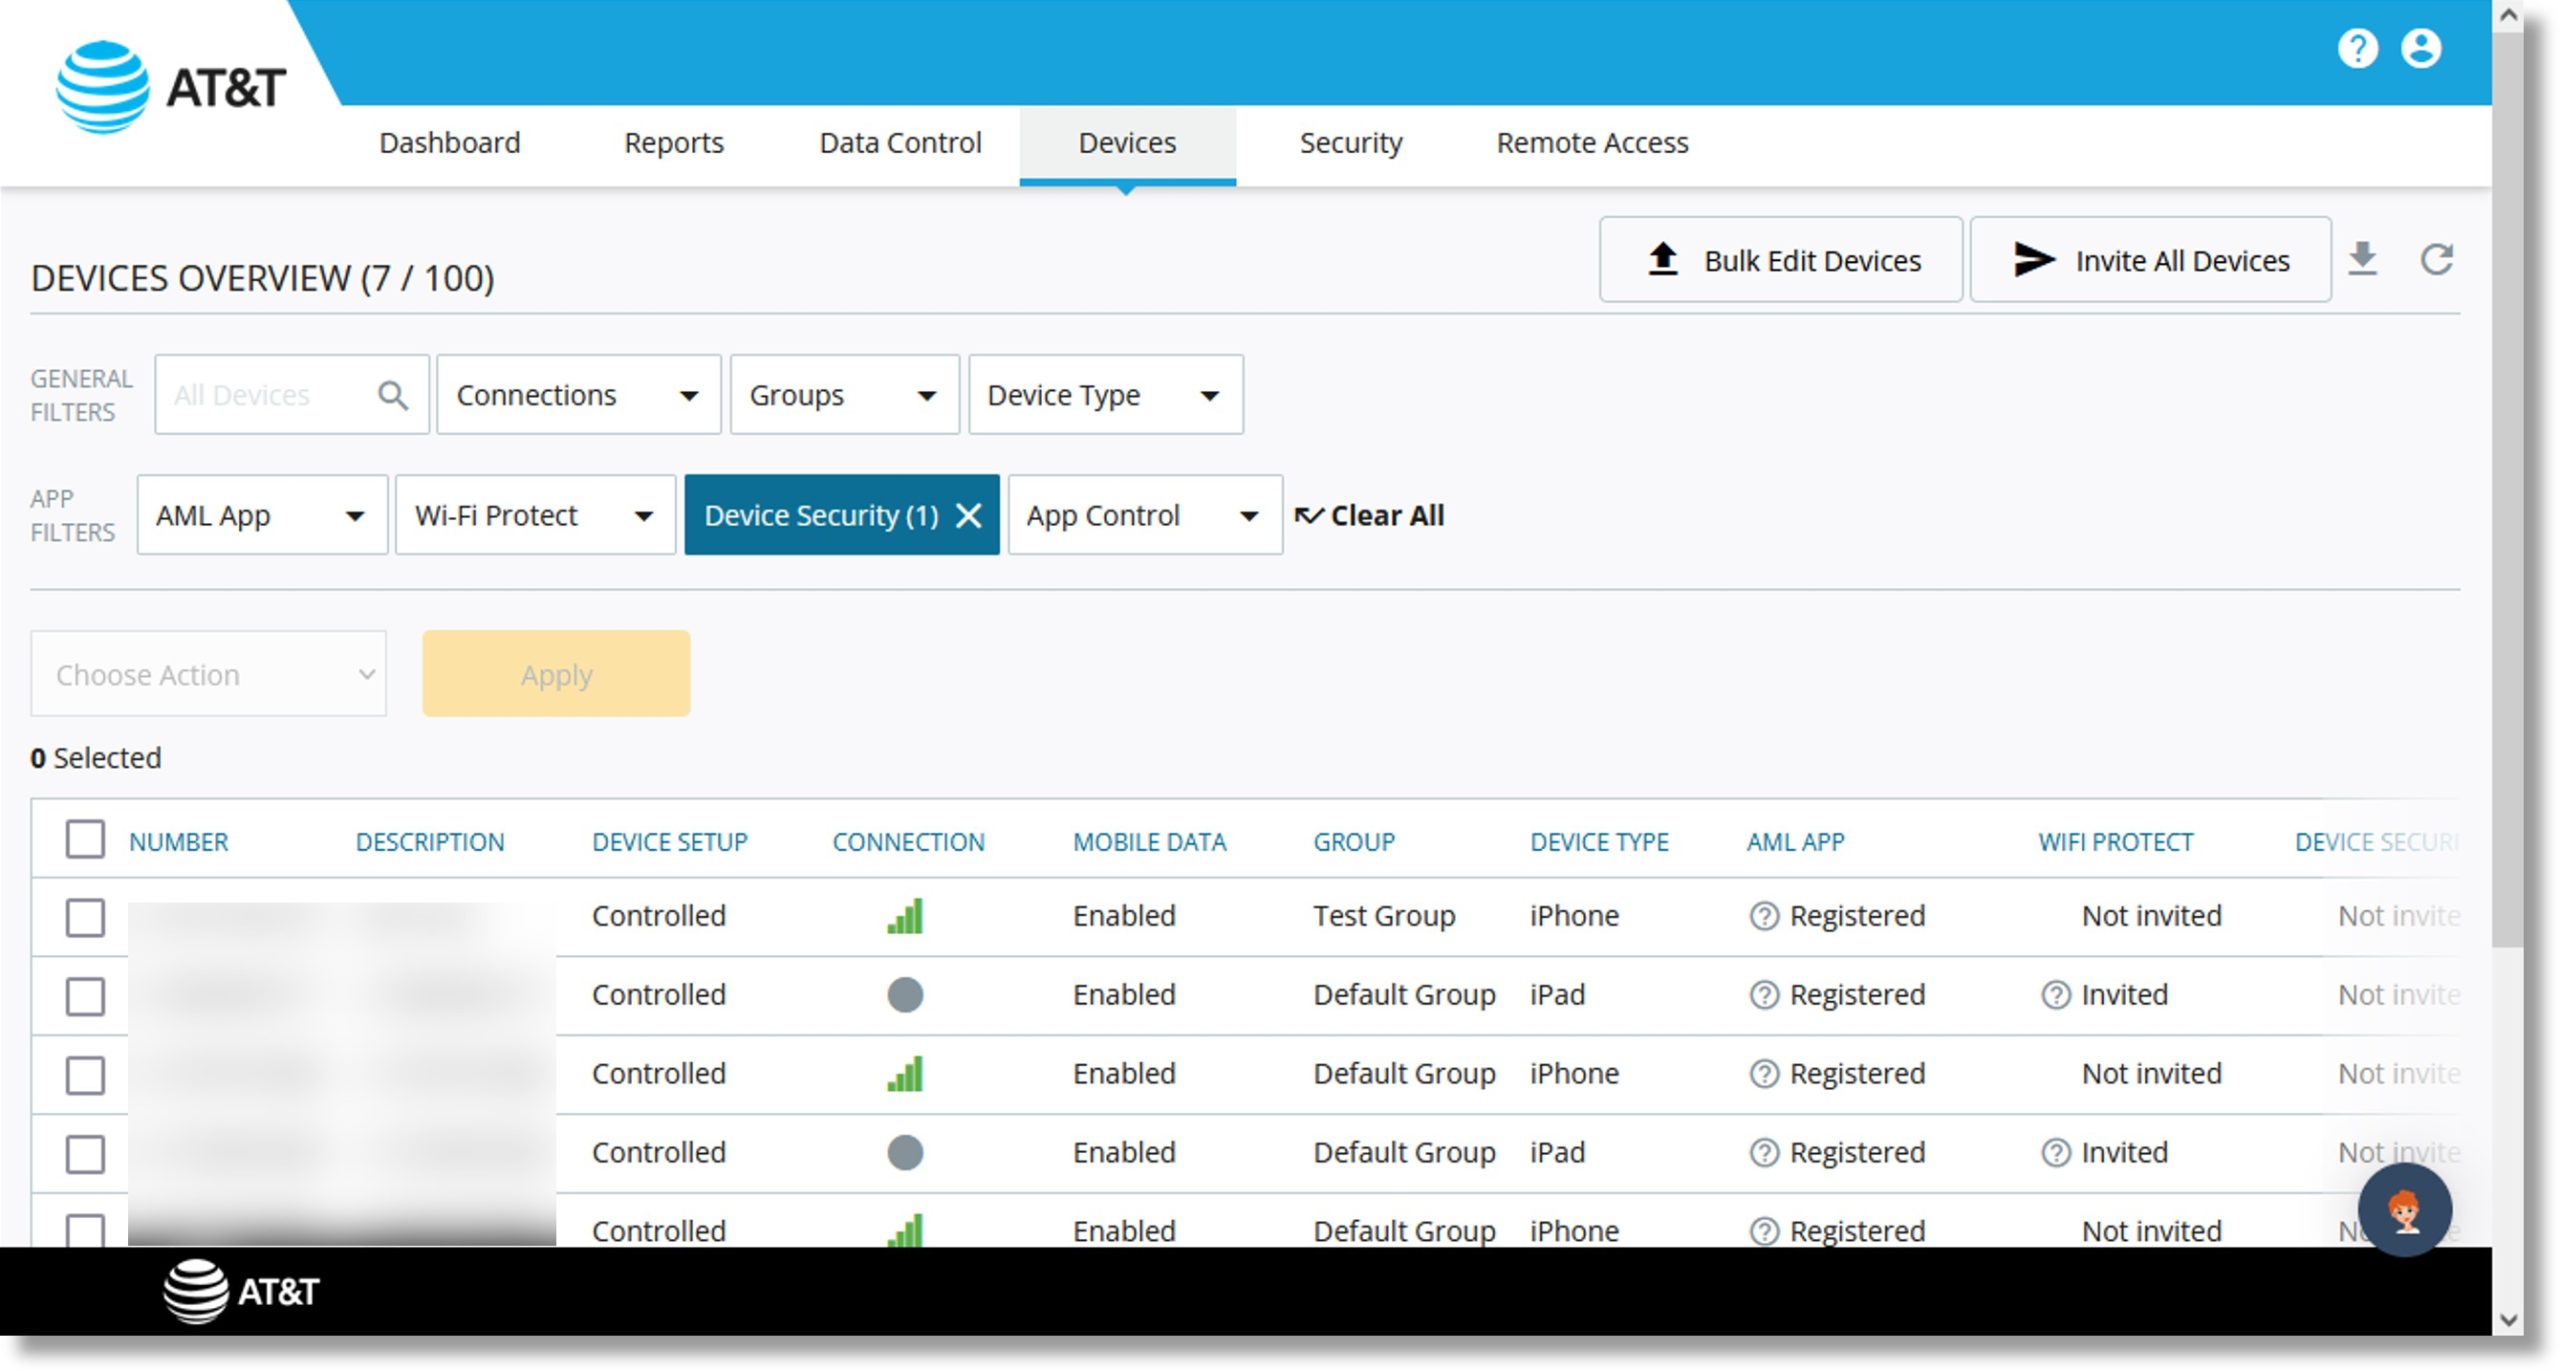Download the devices list via download icon
2560x1372 pixels.
pyautogui.click(x=2362, y=259)
